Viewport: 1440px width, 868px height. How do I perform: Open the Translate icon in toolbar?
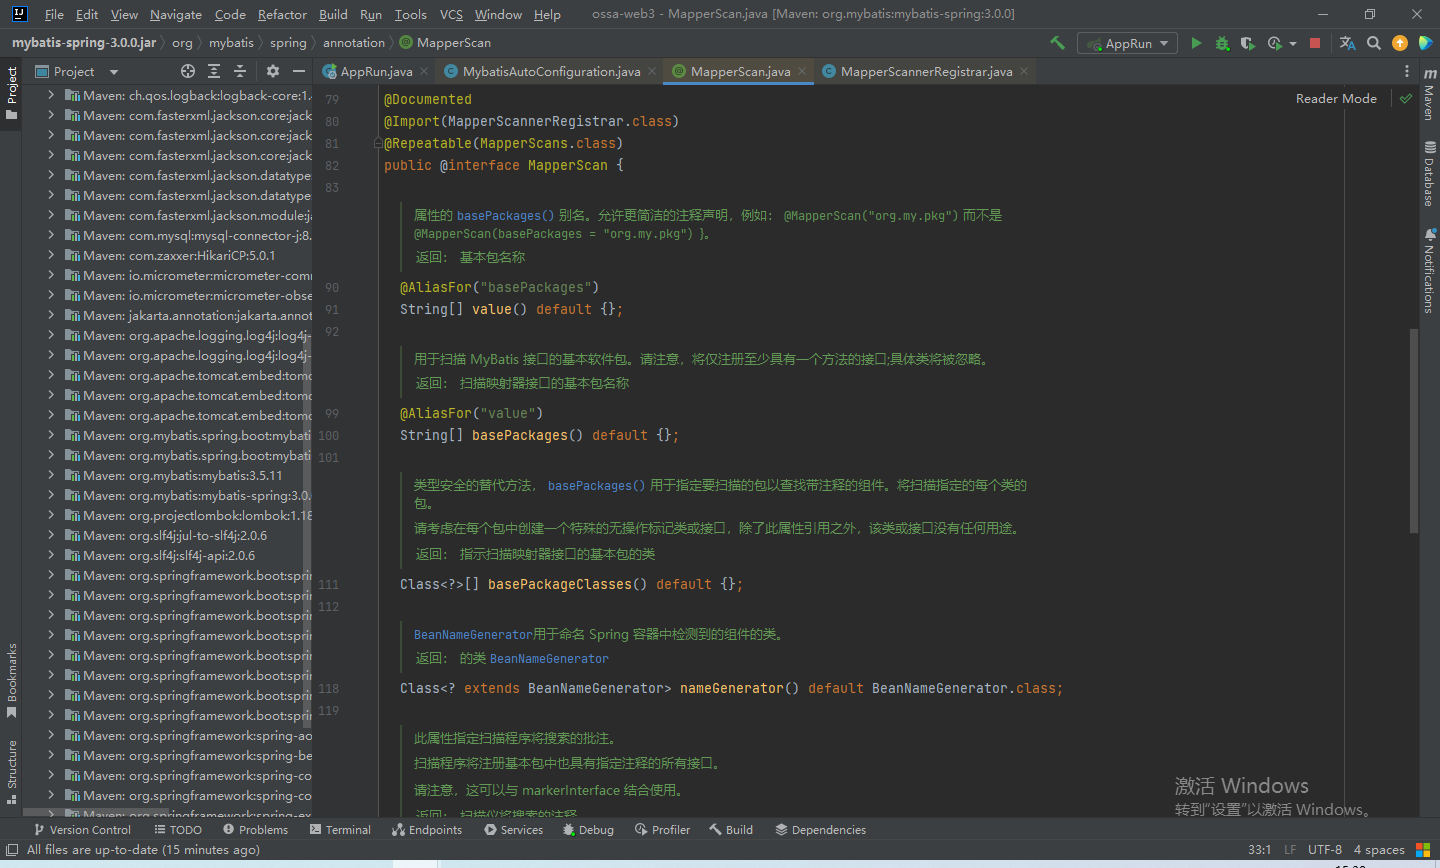tap(1347, 43)
